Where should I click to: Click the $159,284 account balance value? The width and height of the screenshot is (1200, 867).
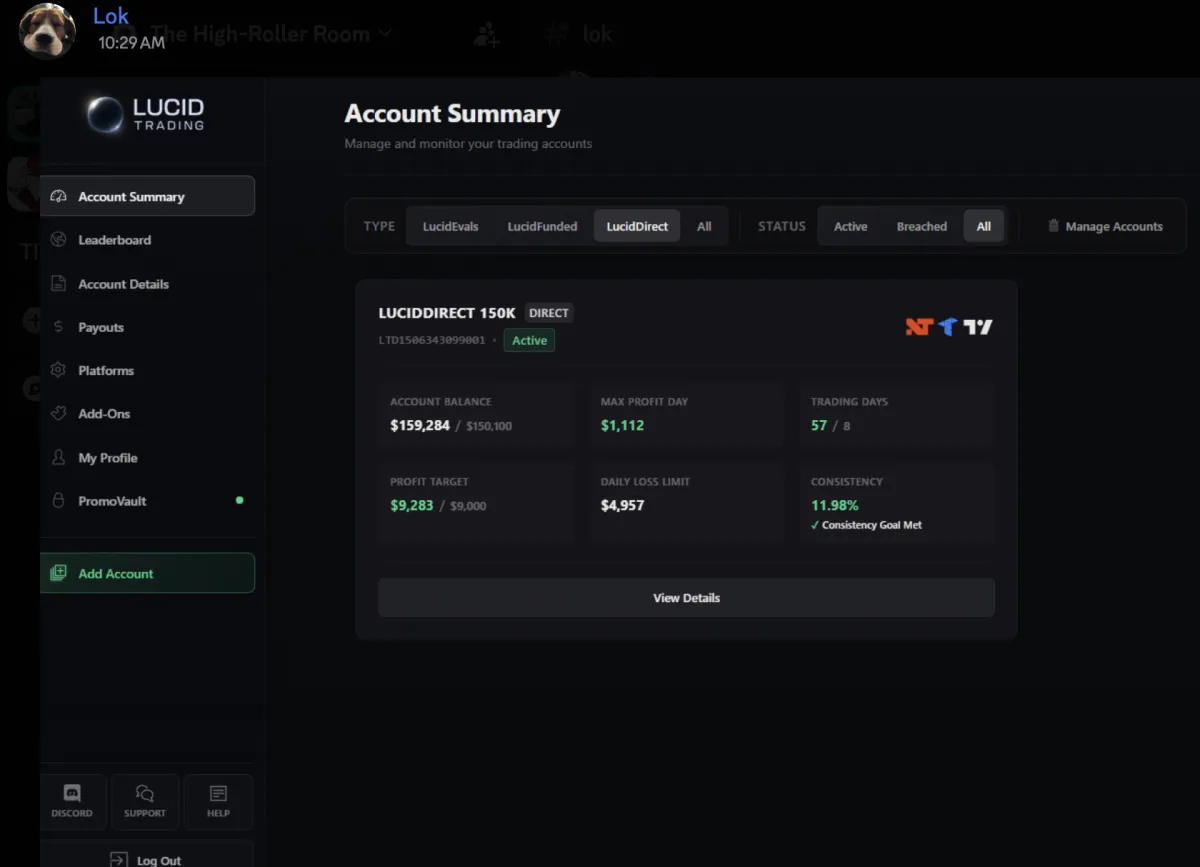click(420, 425)
